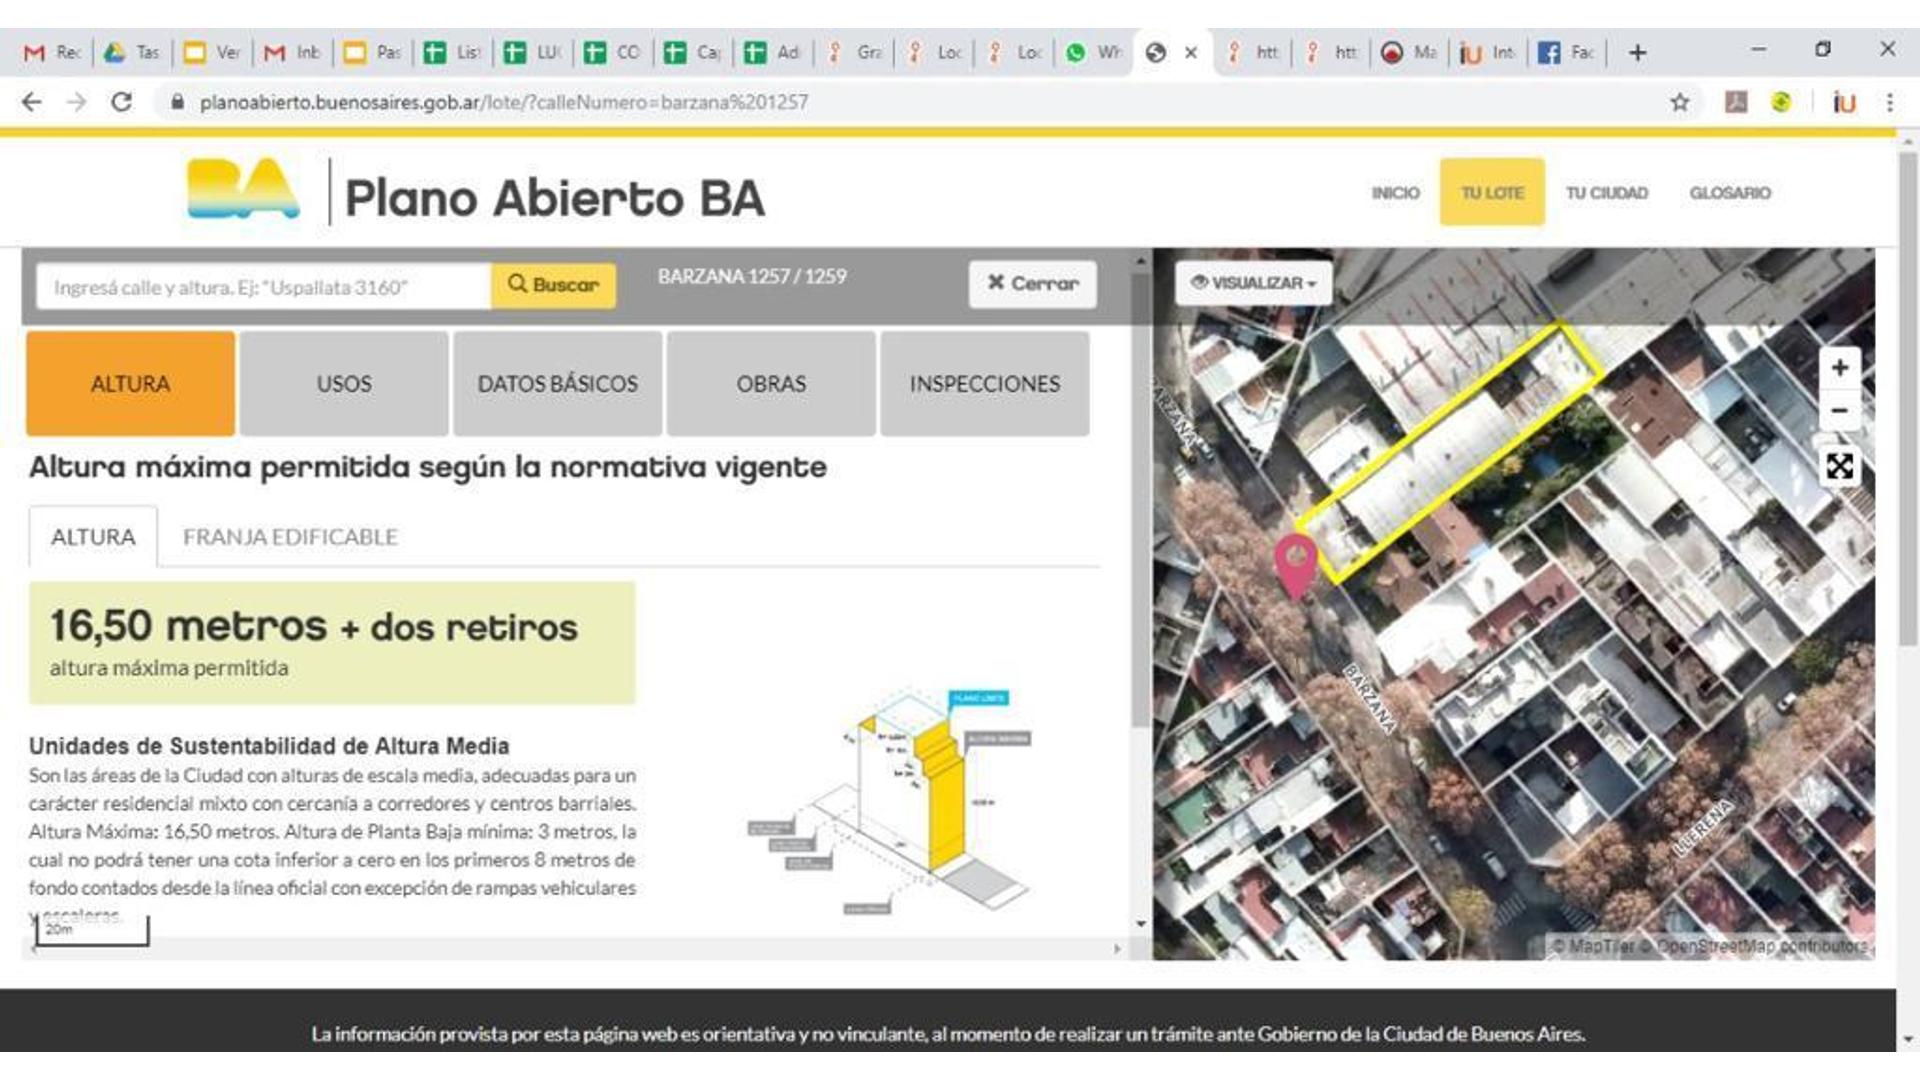Expand the VISUALIZAR dropdown on map

[x=1254, y=283]
